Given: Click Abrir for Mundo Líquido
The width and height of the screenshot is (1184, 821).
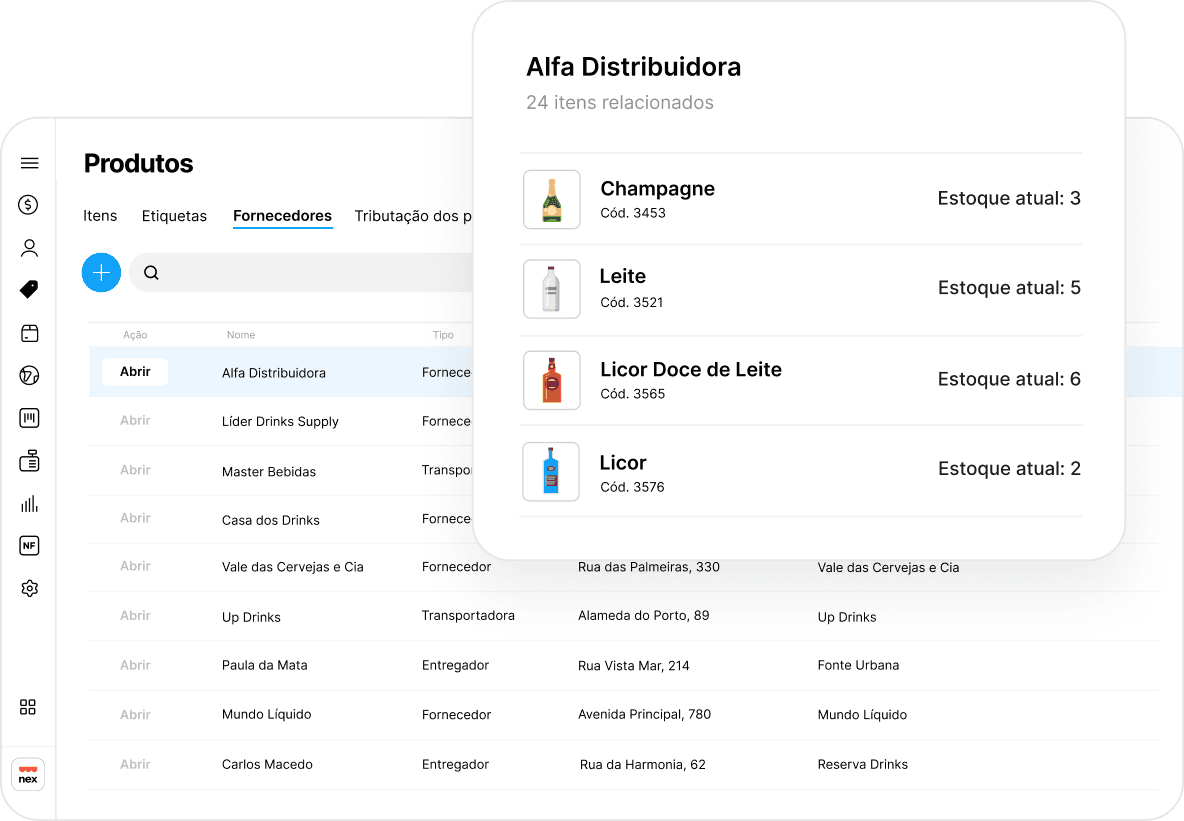Looking at the screenshot, I should coord(135,715).
